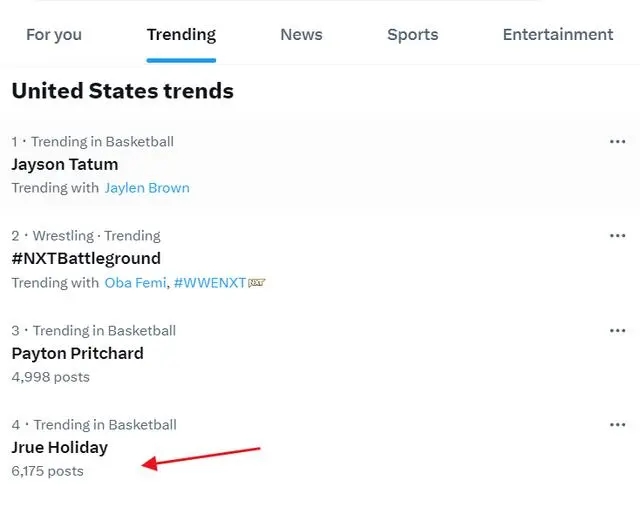
Task: Open the Oba Femi related trend link
Action: coord(135,282)
